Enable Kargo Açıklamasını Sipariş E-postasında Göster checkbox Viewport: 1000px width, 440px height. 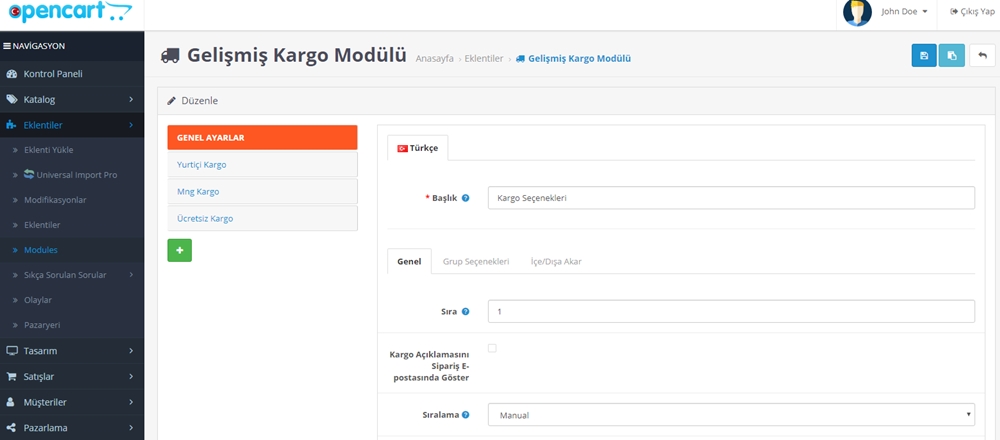click(492, 348)
